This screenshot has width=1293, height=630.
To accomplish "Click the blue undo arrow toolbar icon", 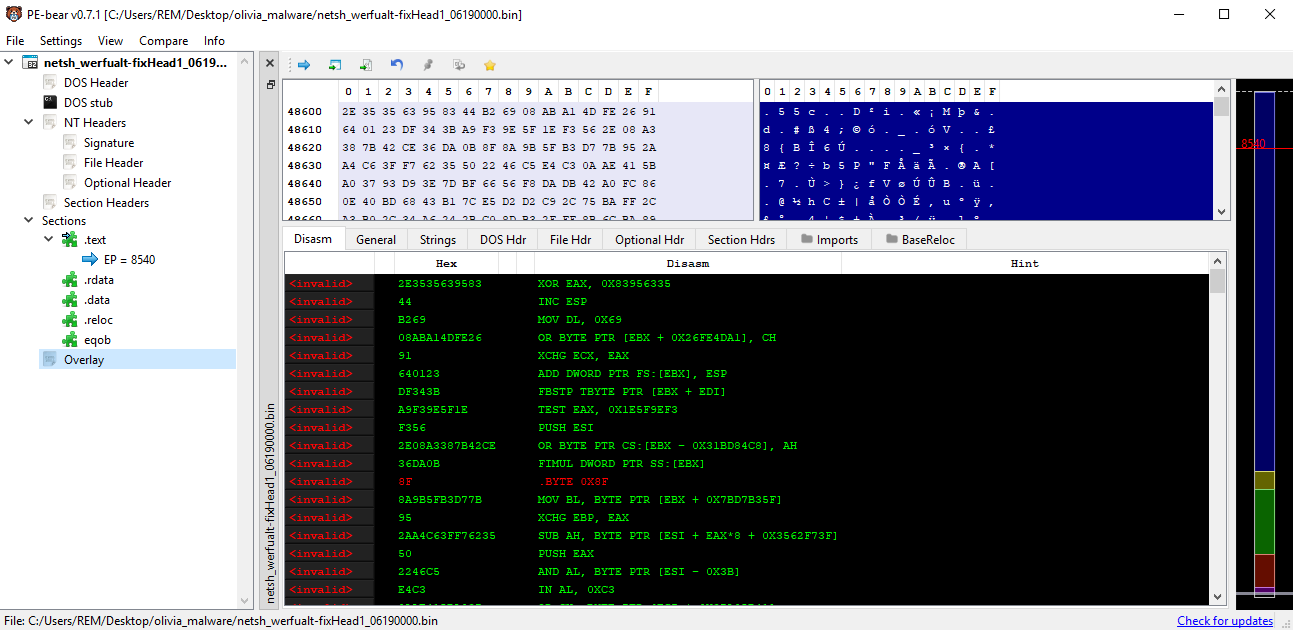I will coord(397,65).
